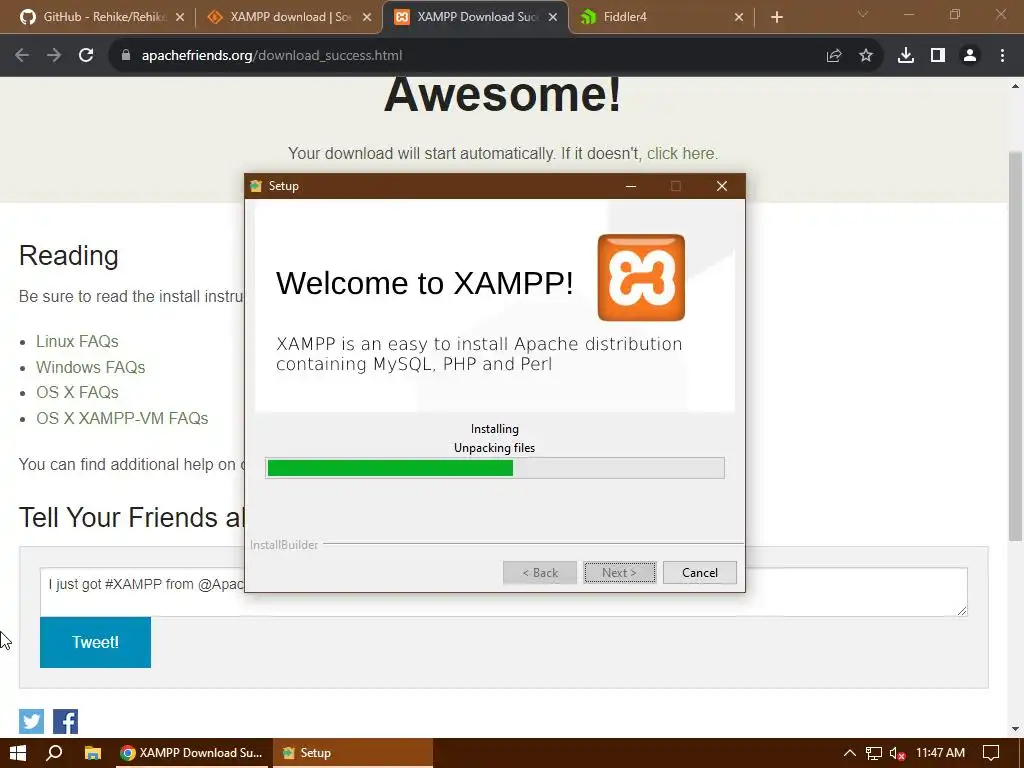Viewport: 1024px width, 768px height.
Task: Click the Tweet! button
Action: pyautogui.click(x=95, y=642)
